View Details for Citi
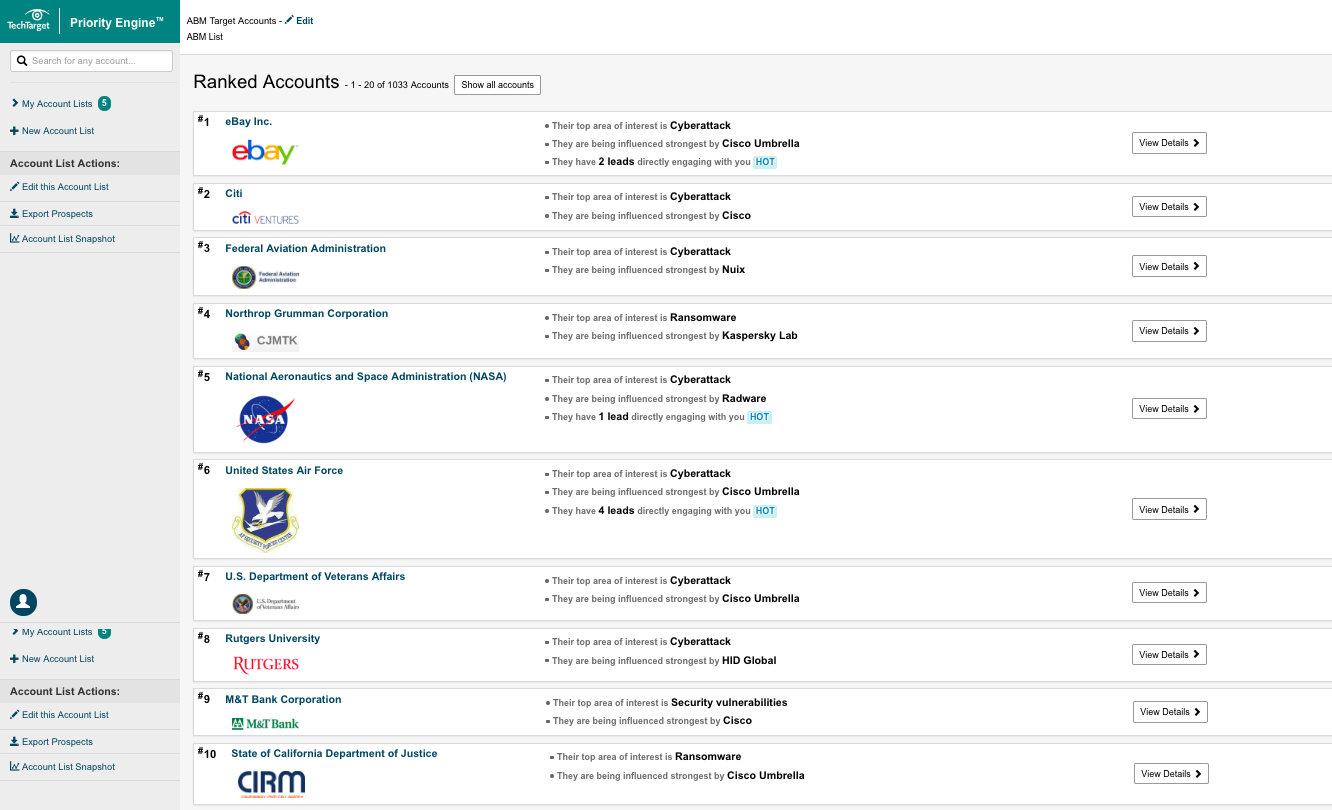The height and width of the screenshot is (810, 1332). 1169,207
